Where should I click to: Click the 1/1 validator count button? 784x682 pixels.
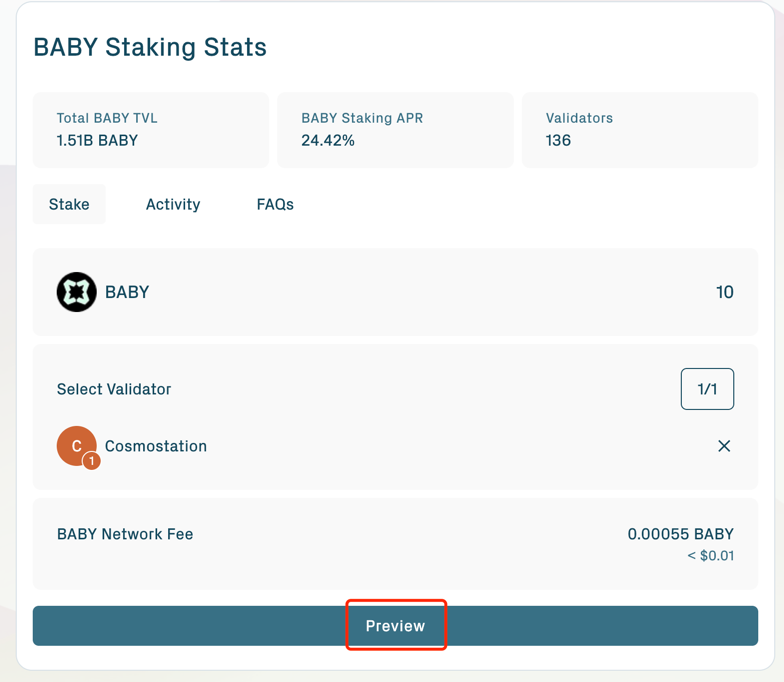point(707,389)
